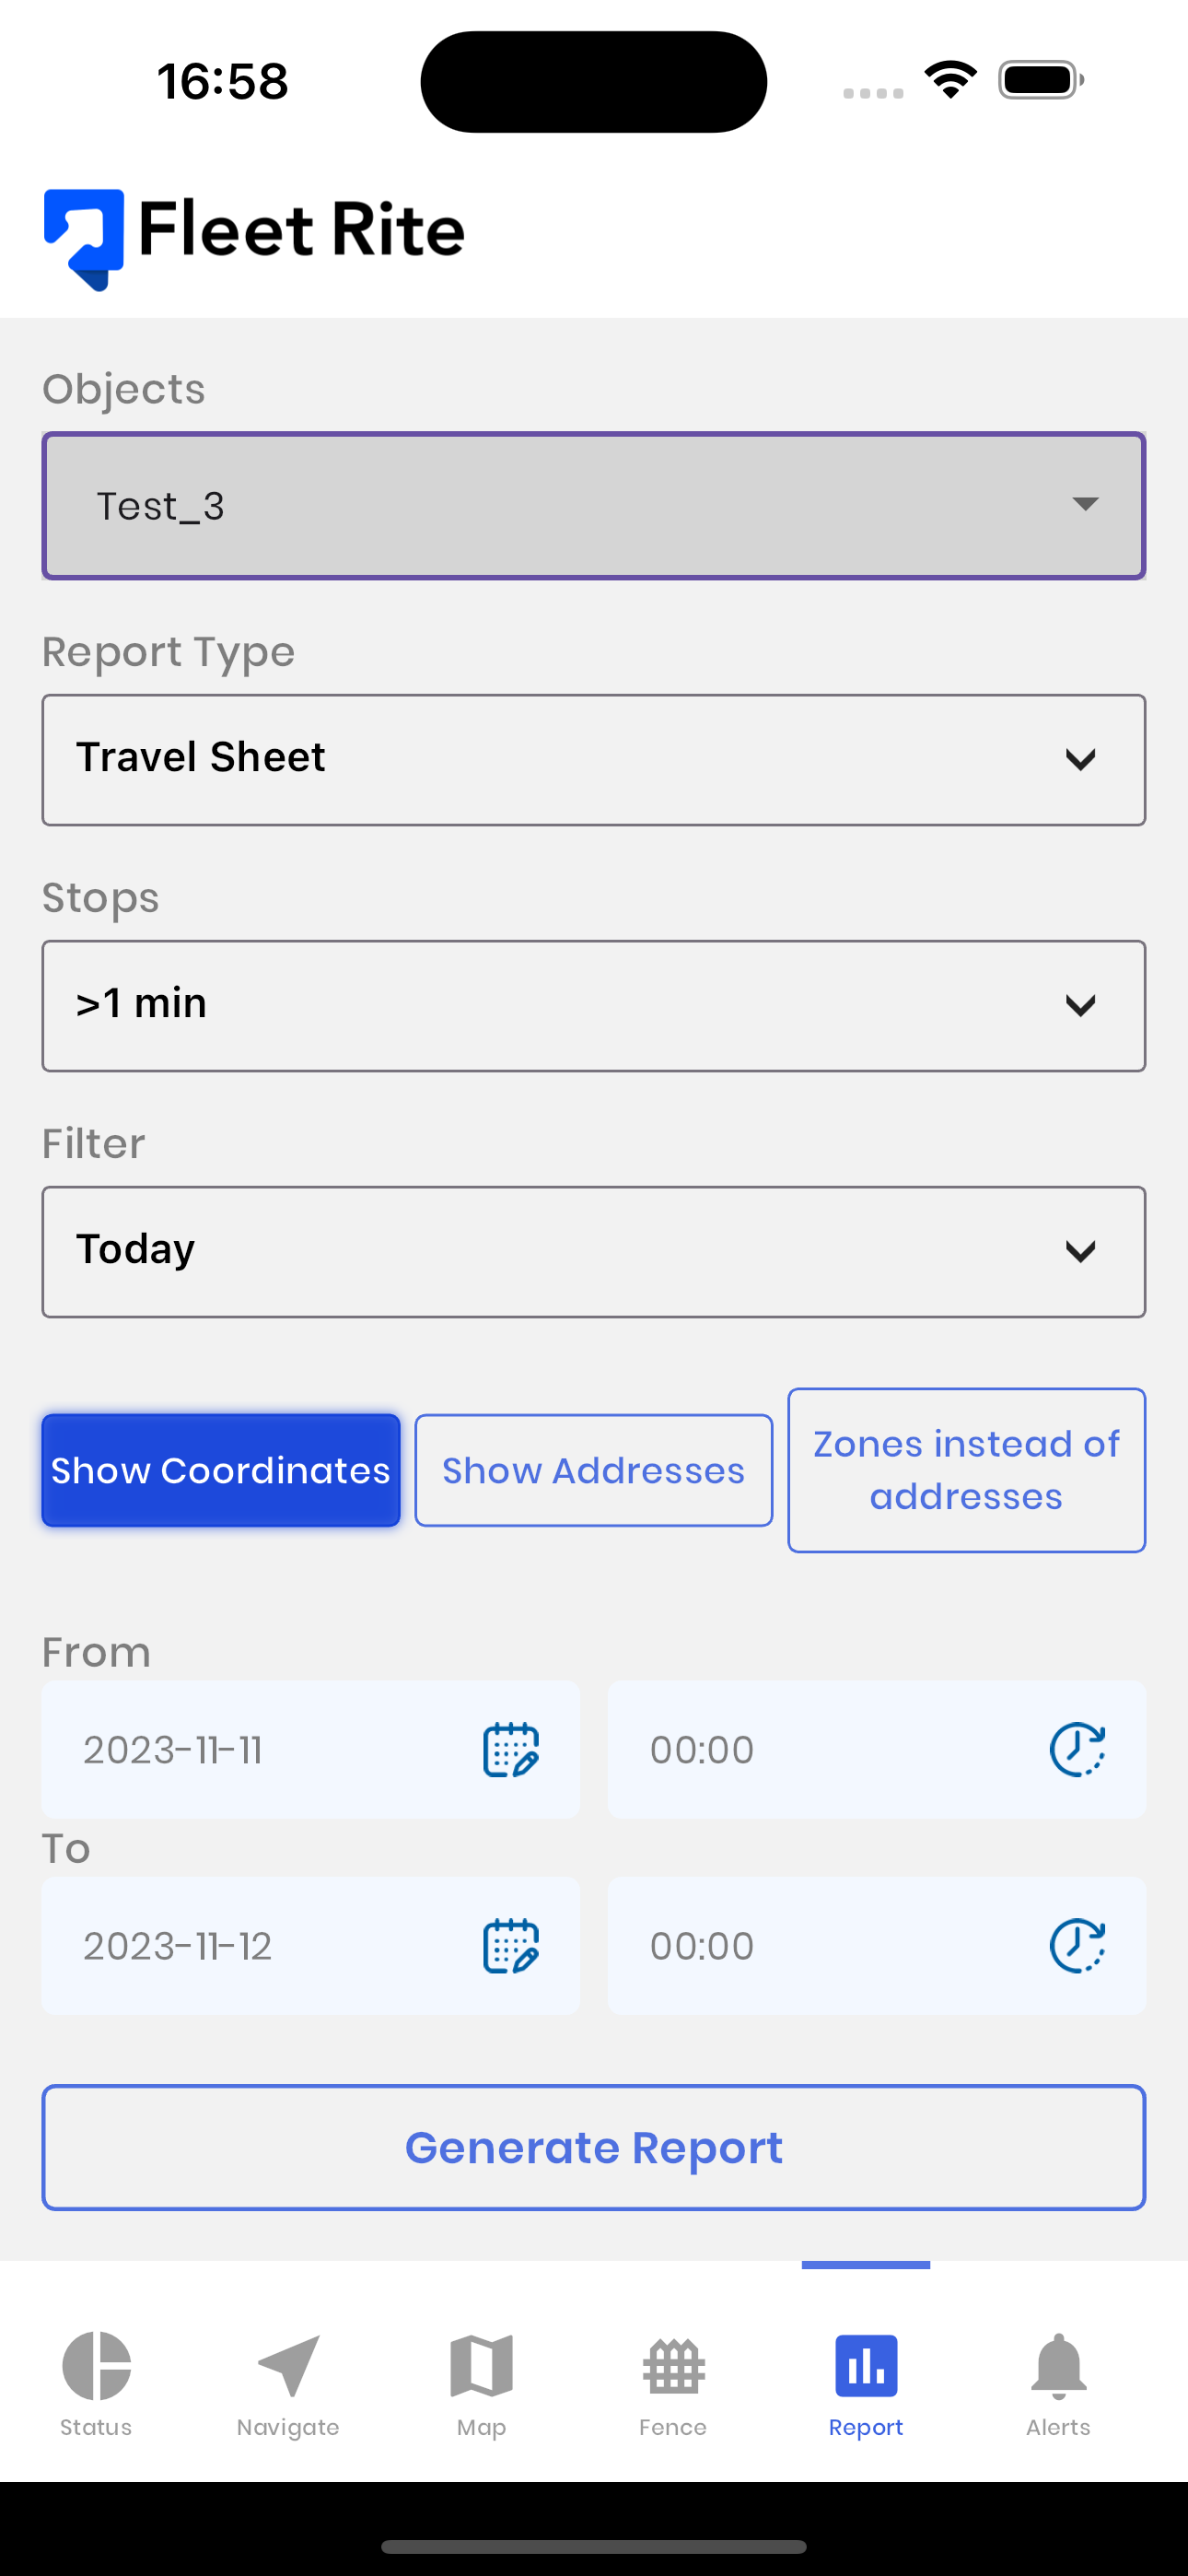Open the Fence grid icon

point(673,2366)
